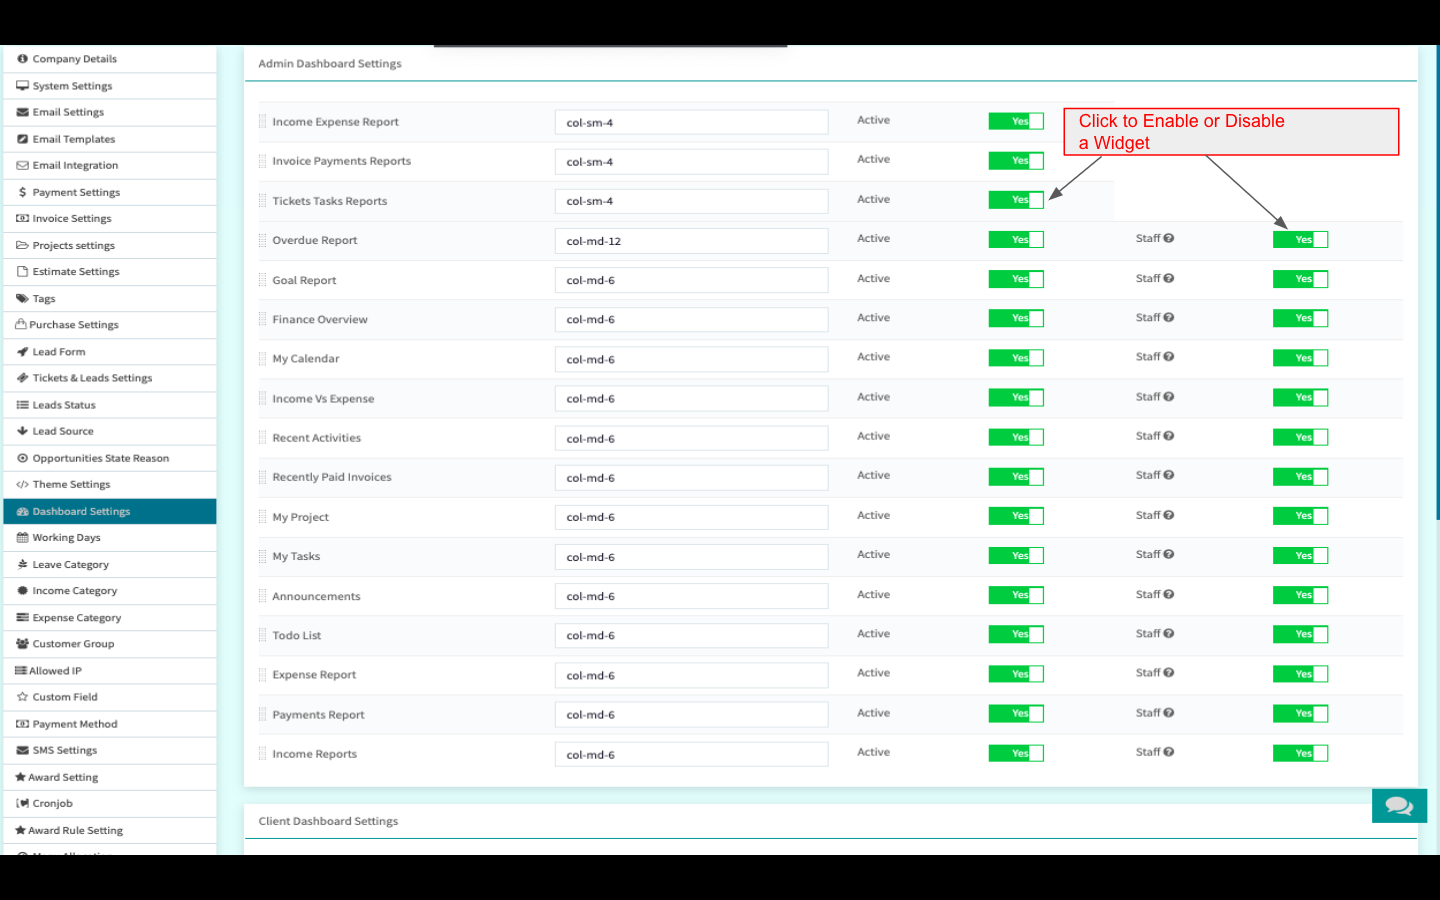
Task: Open Email Templates in the sidebar
Action: pos(73,139)
